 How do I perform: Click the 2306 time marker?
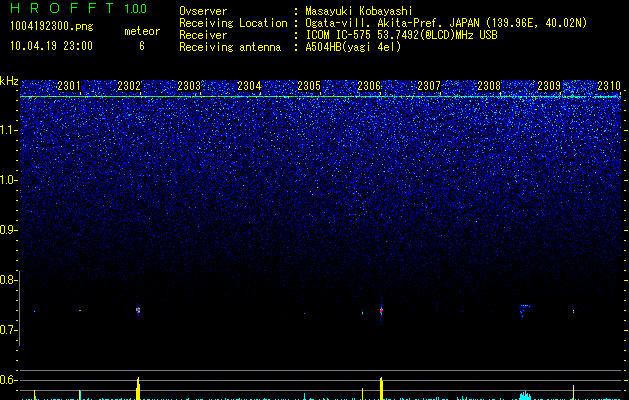pyautogui.click(x=369, y=86)
